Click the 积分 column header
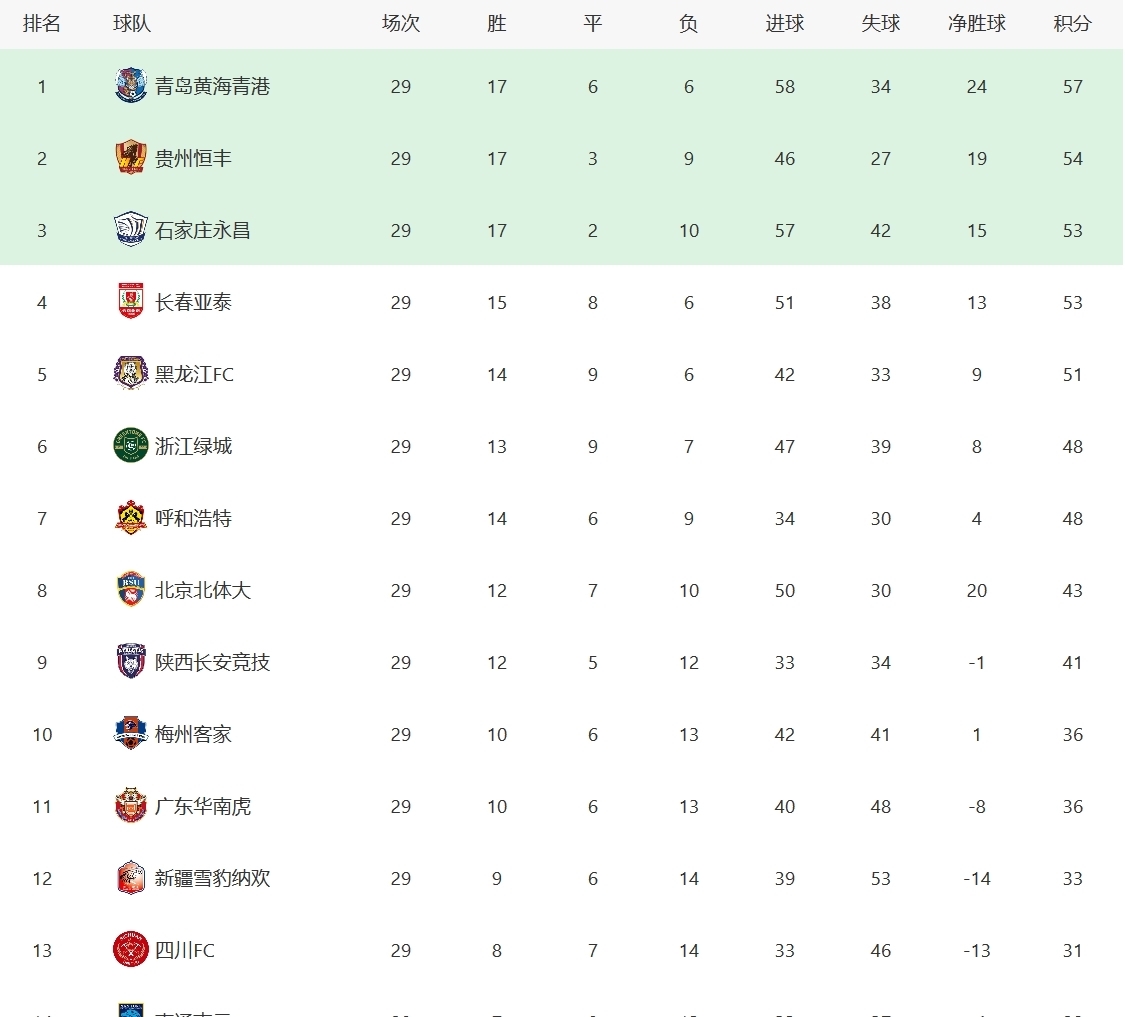The height and width of the screenshot is (1017, 1125). tap(1072, 24)
